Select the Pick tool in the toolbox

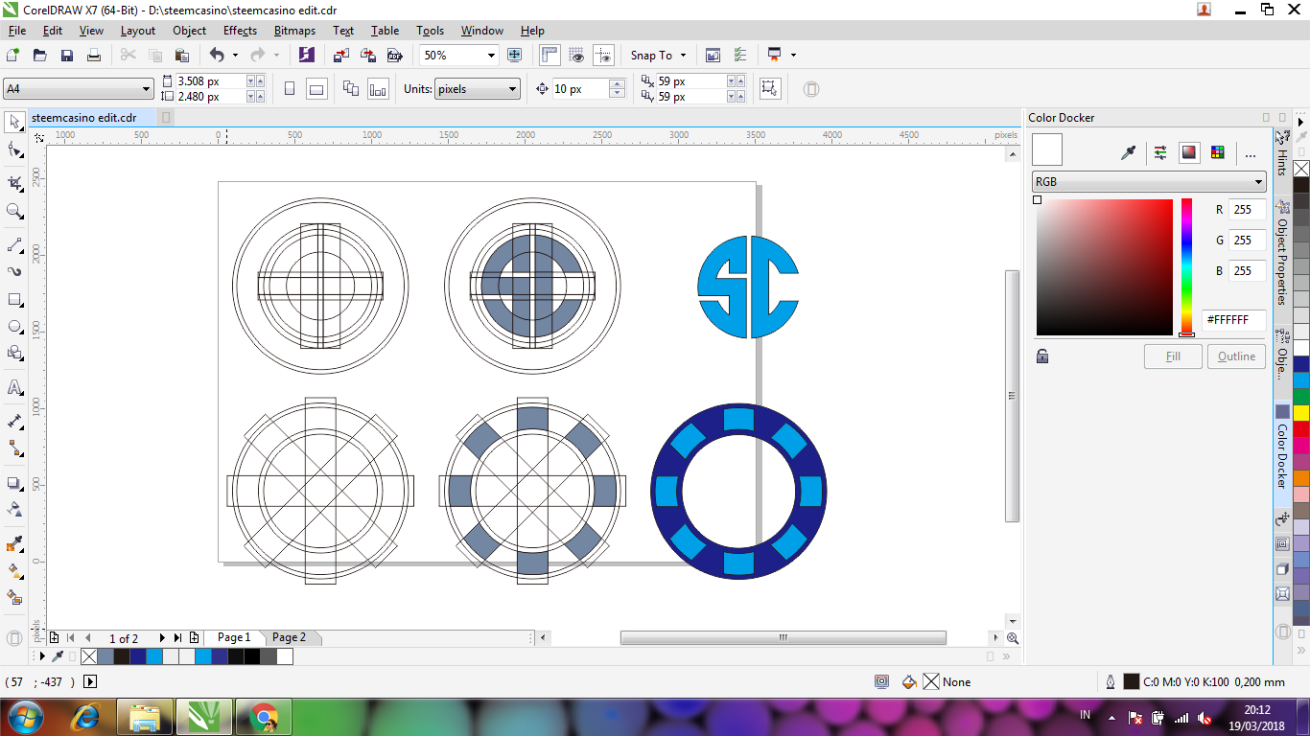point(15,122)
